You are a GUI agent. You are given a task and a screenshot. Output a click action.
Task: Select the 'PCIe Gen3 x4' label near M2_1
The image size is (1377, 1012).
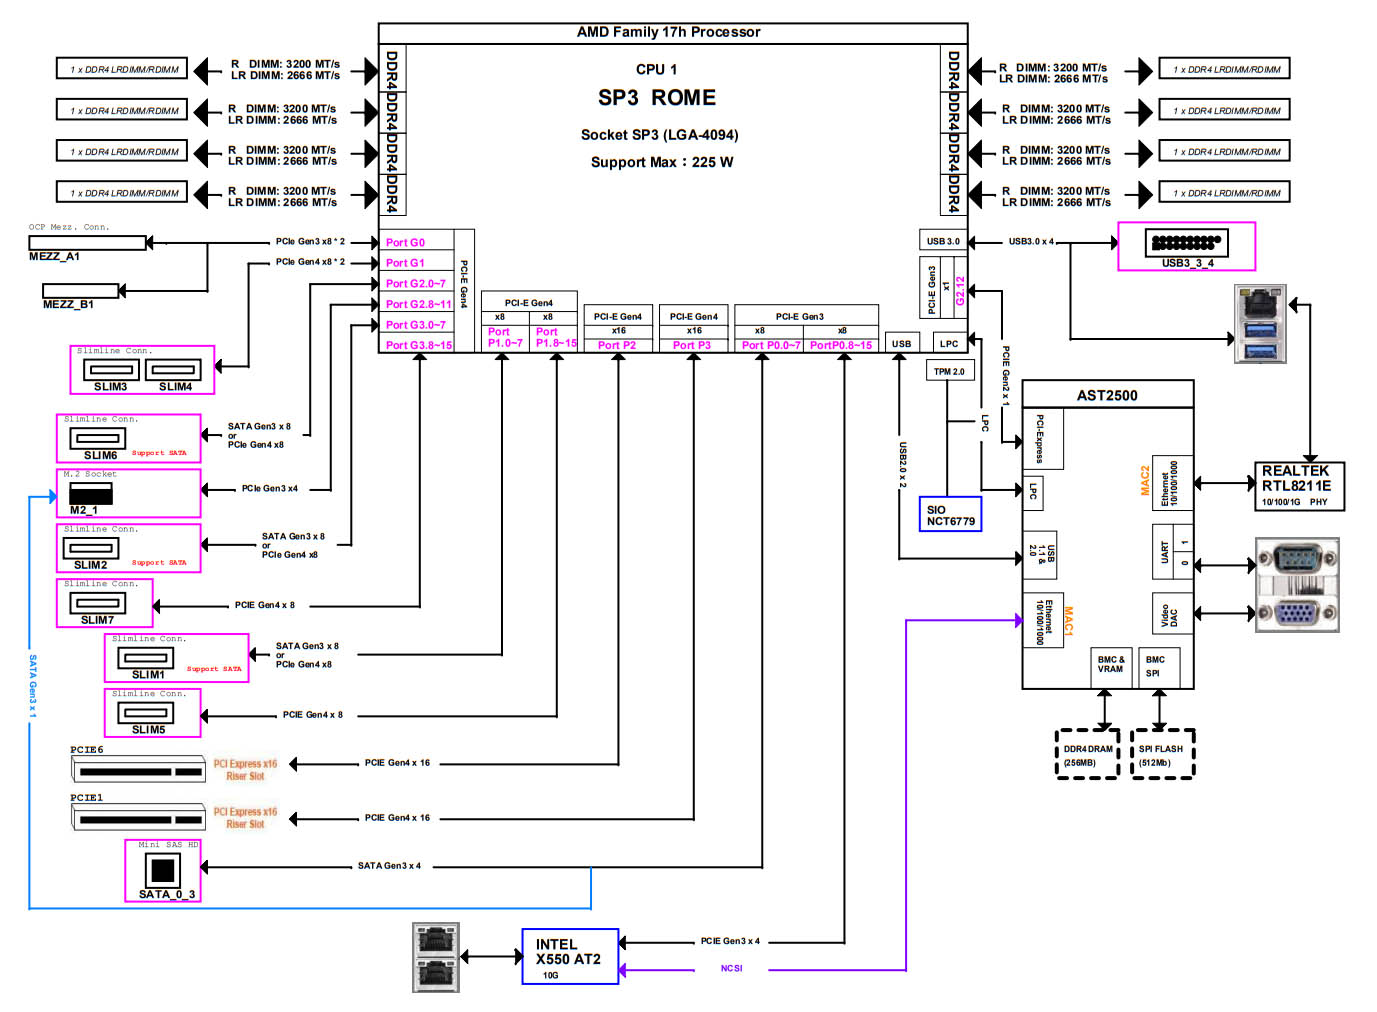270,489
